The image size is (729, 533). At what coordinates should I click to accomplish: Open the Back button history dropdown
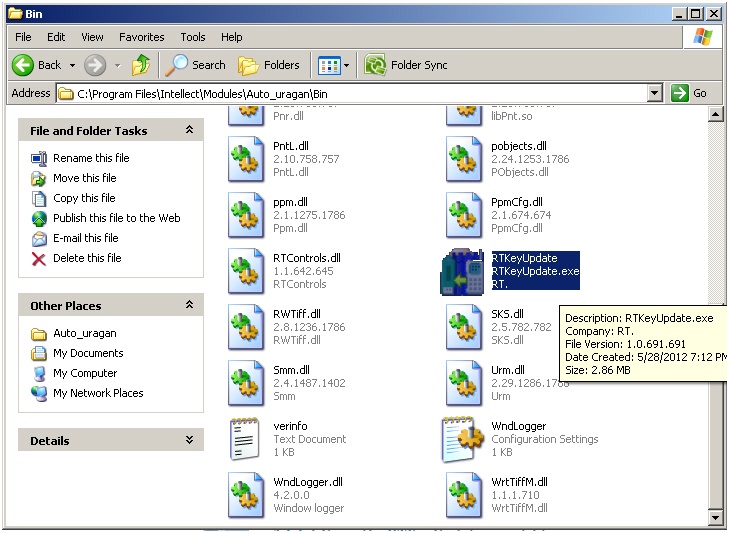[71, 65]
